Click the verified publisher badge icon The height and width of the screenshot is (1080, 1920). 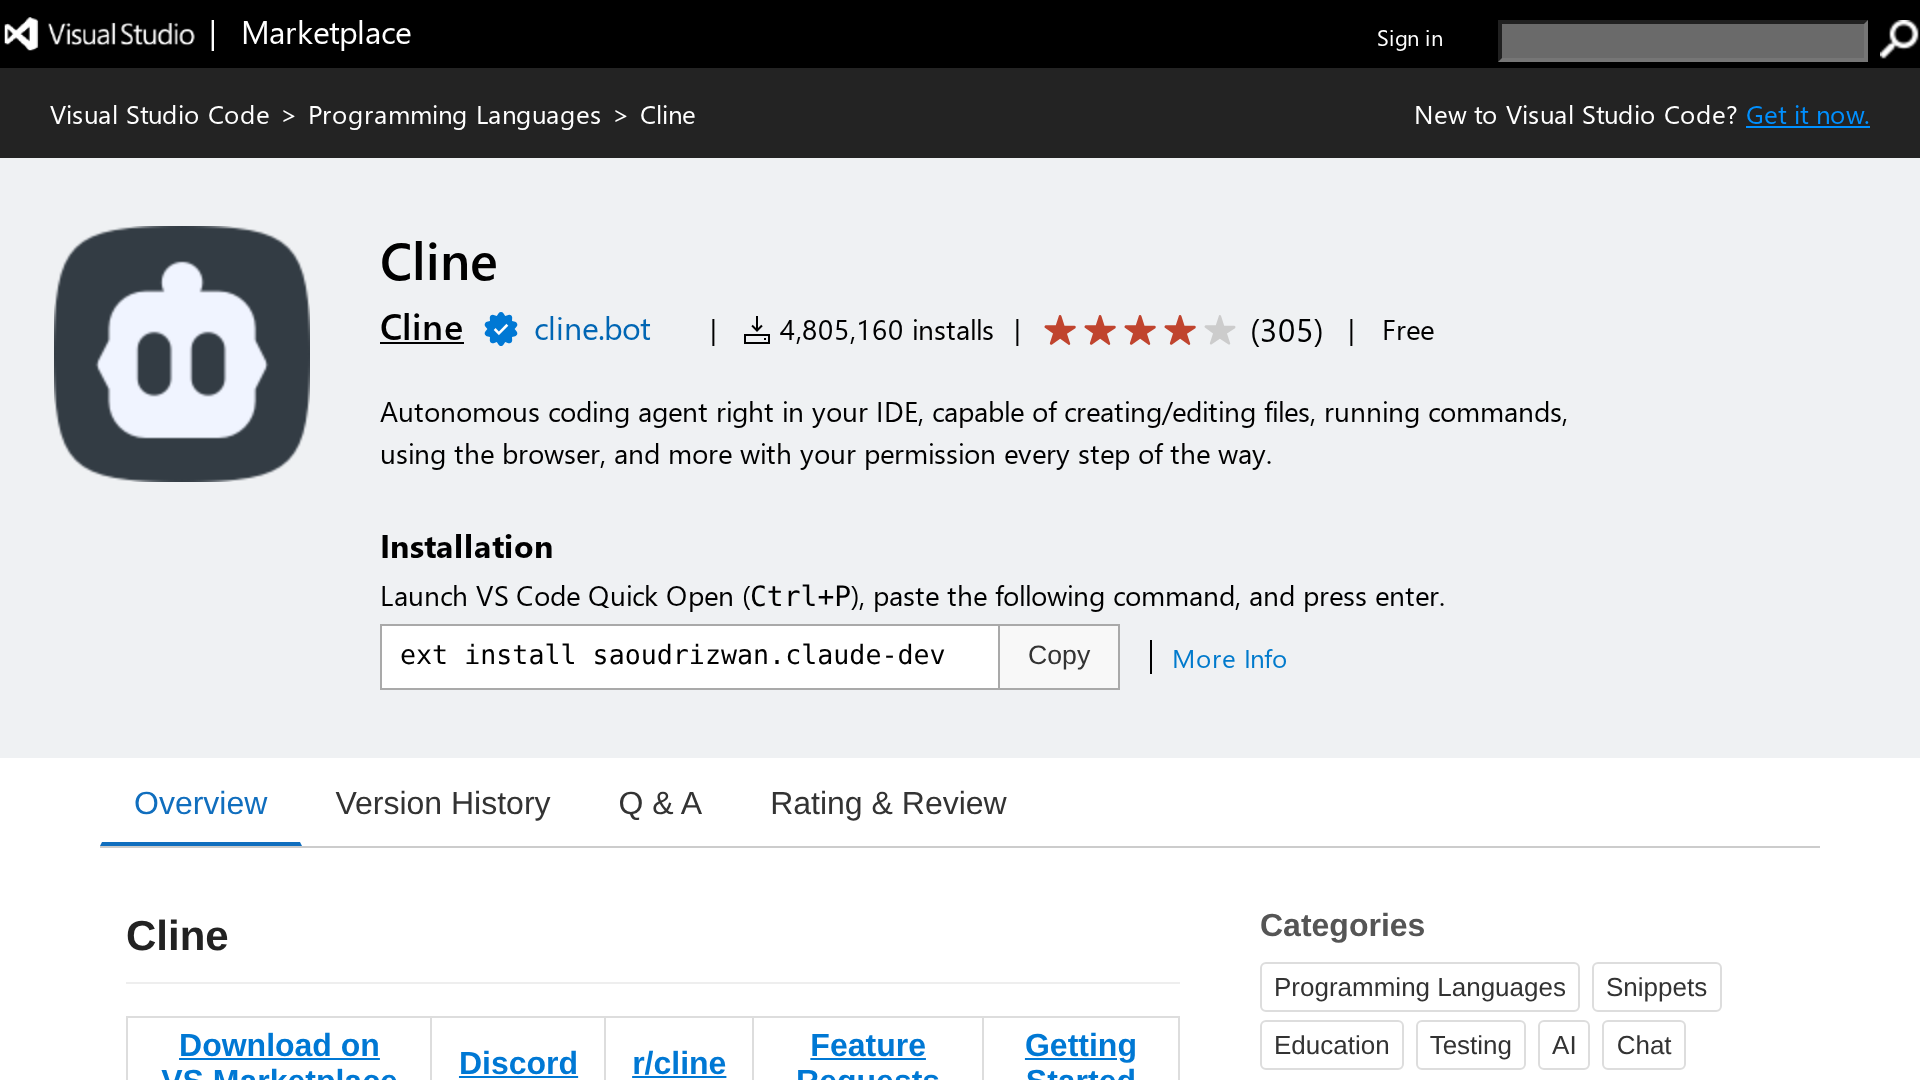click(x=500, y=329)
